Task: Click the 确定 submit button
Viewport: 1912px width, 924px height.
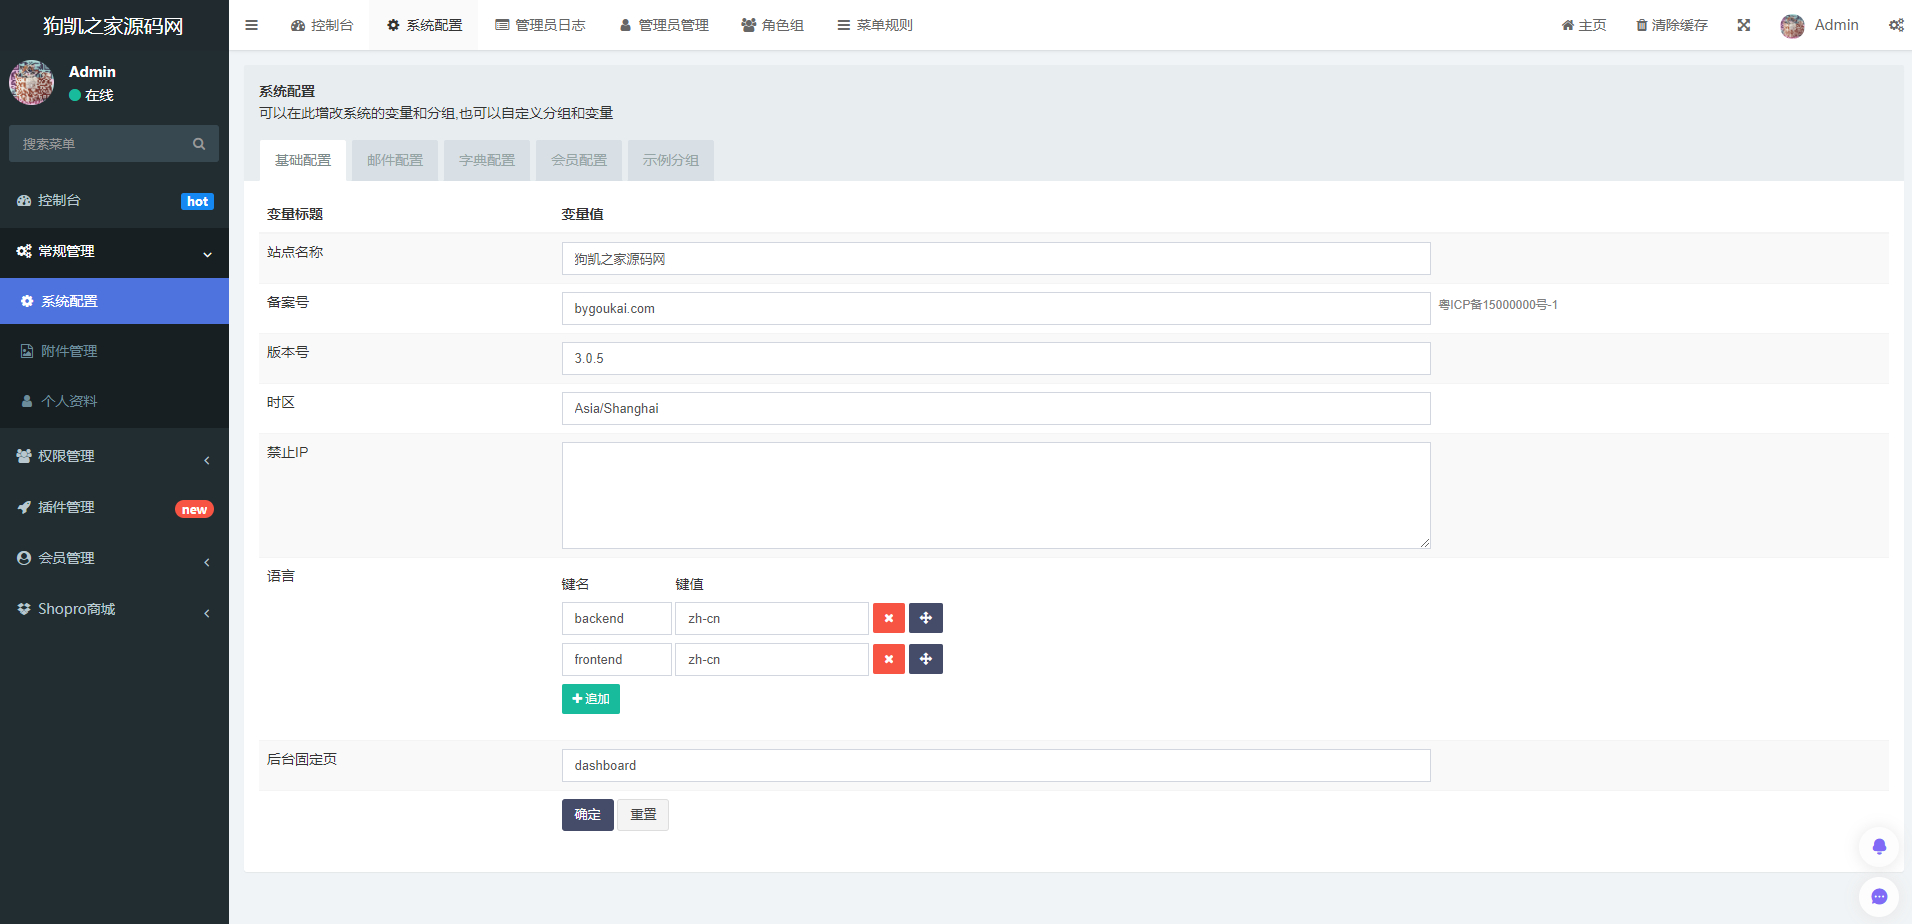Action: (x=587, y=814)
